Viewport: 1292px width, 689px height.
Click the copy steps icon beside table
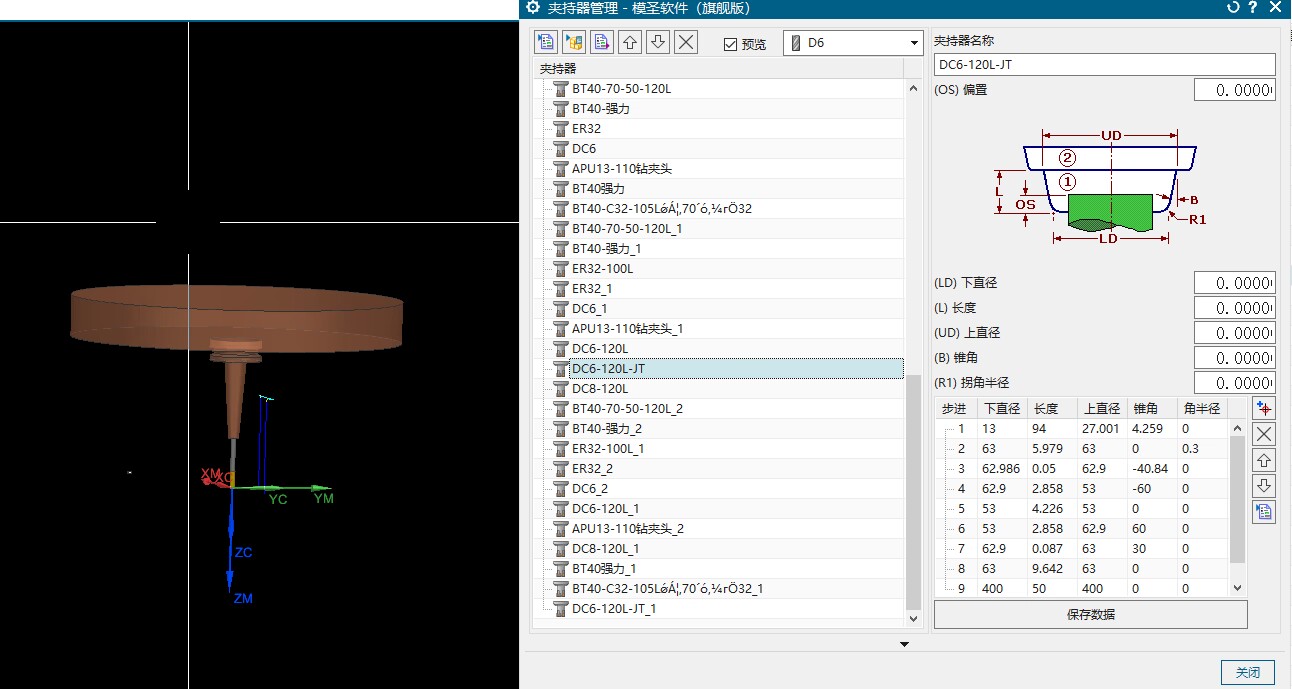point(1265,513)
